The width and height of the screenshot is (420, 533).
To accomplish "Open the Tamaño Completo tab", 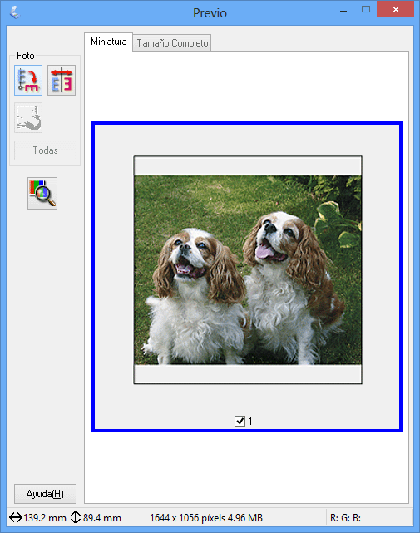I will pos(172,43).
